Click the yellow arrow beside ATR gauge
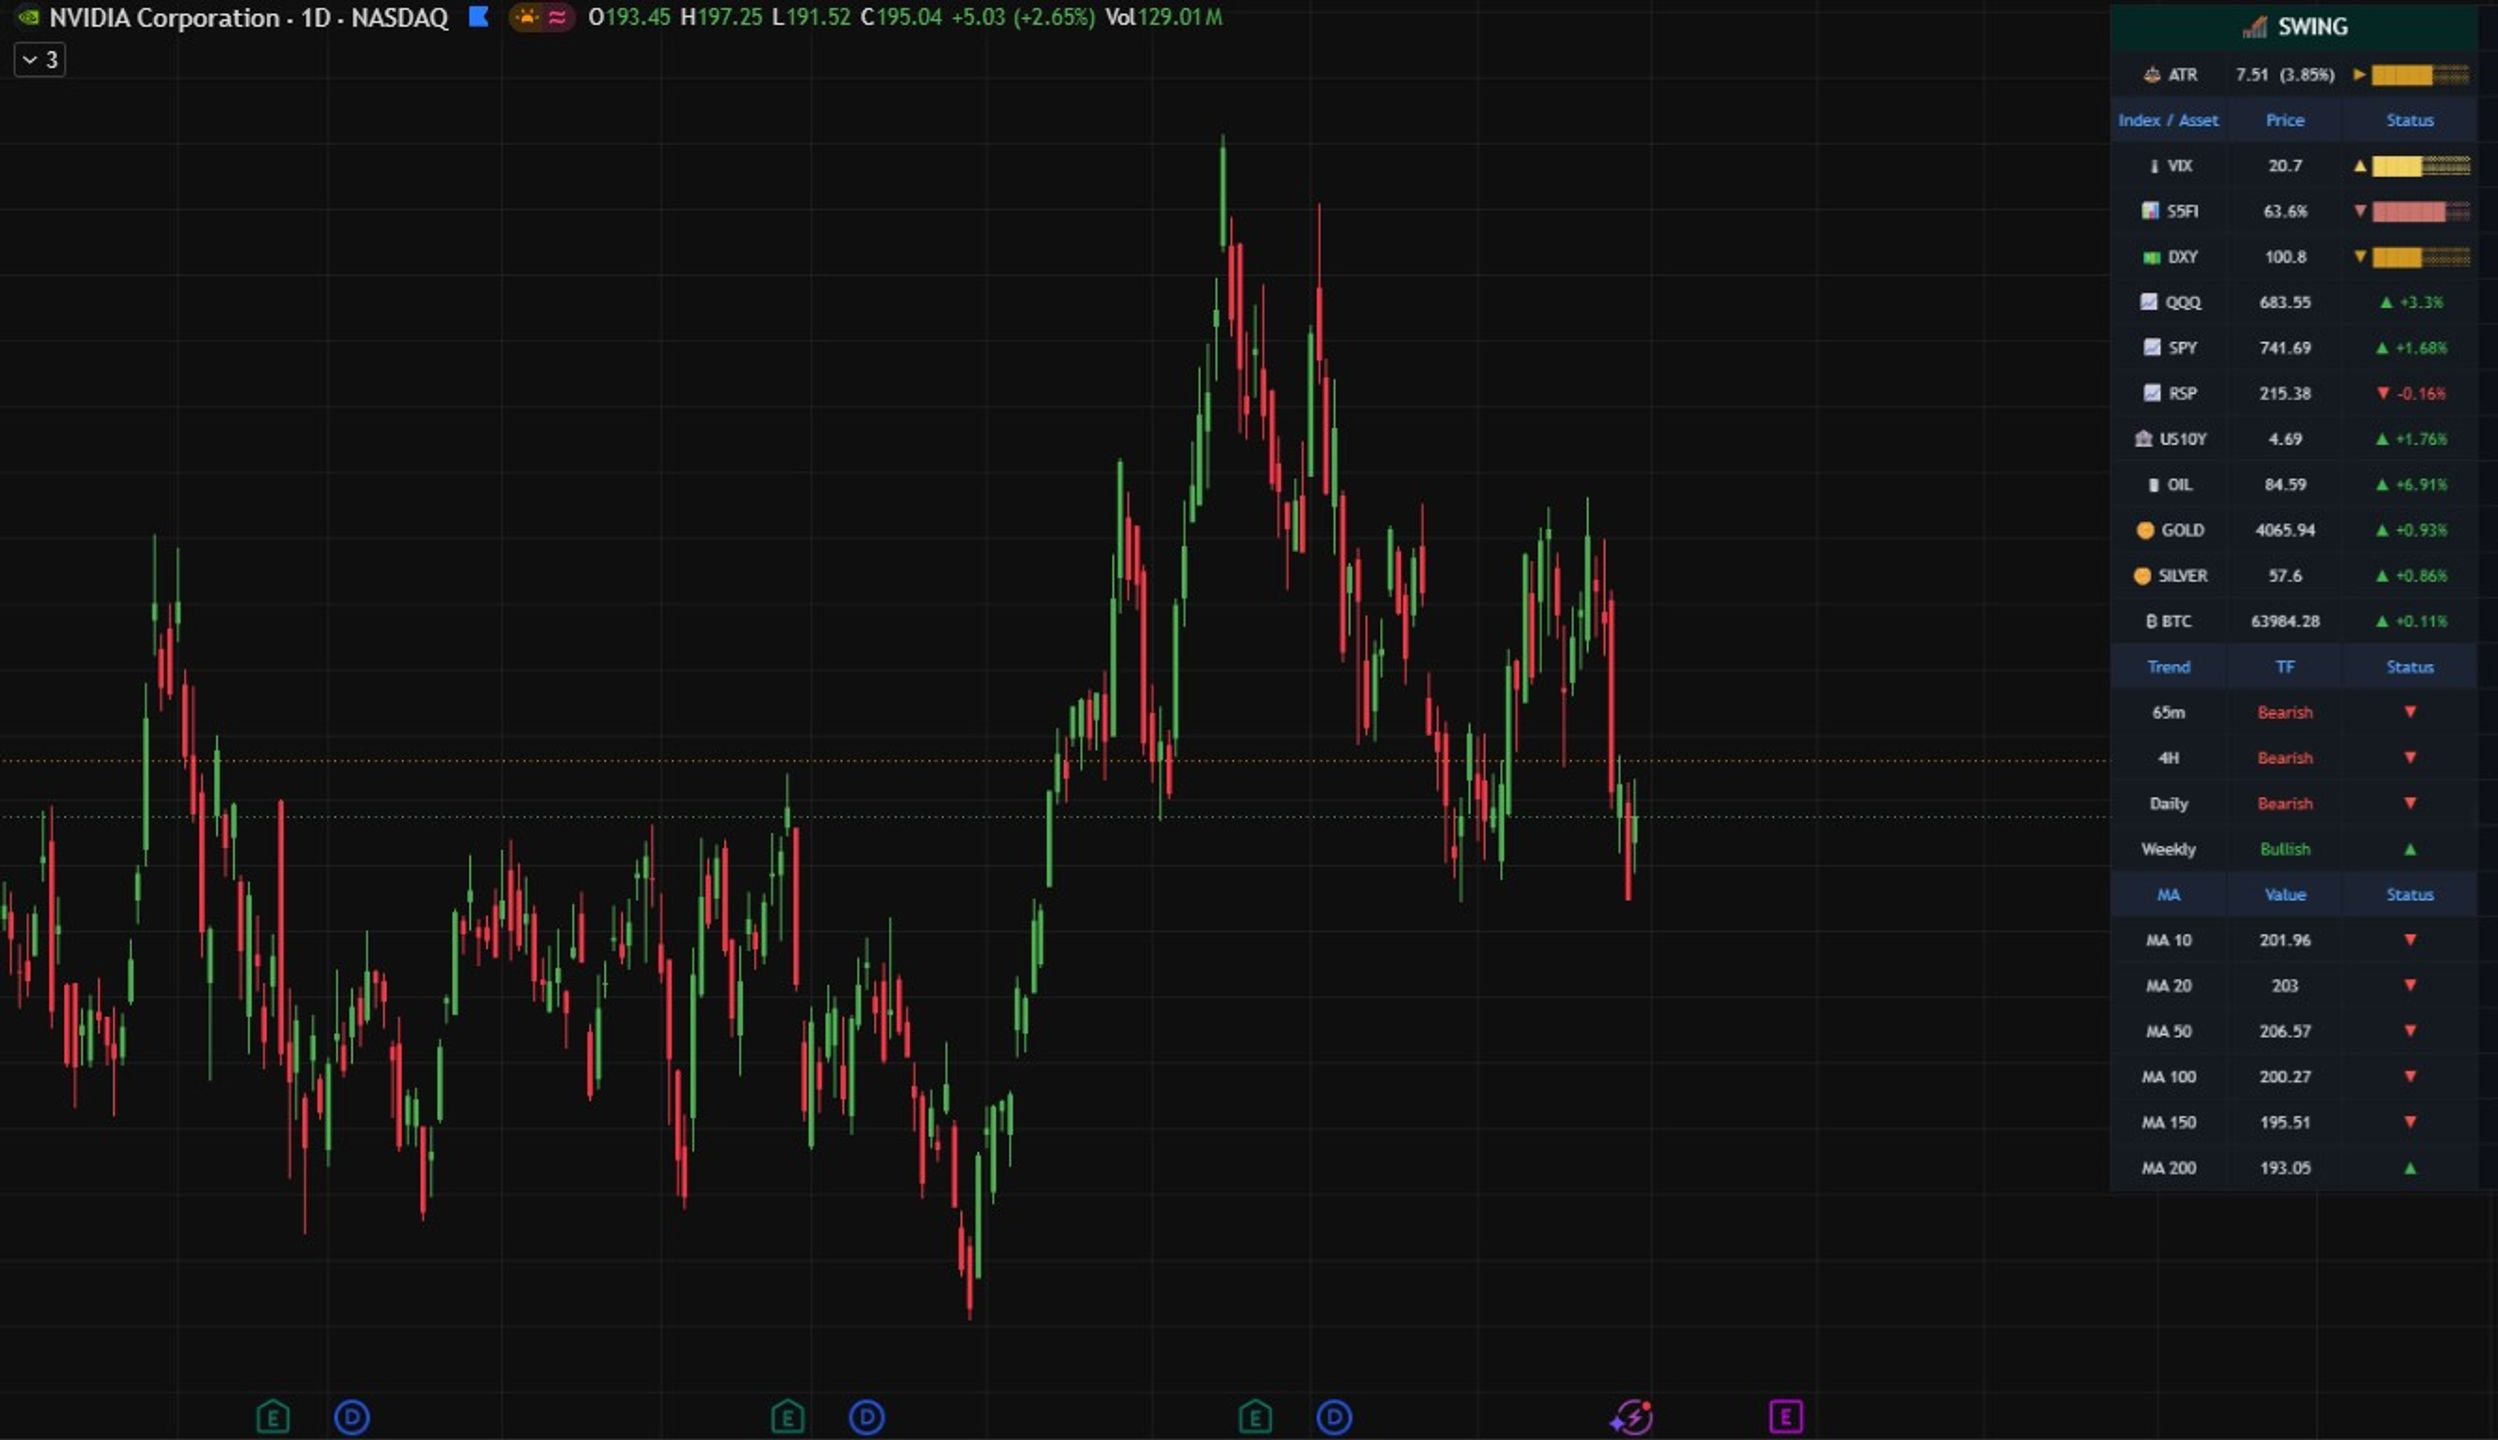 (2359, 75)
